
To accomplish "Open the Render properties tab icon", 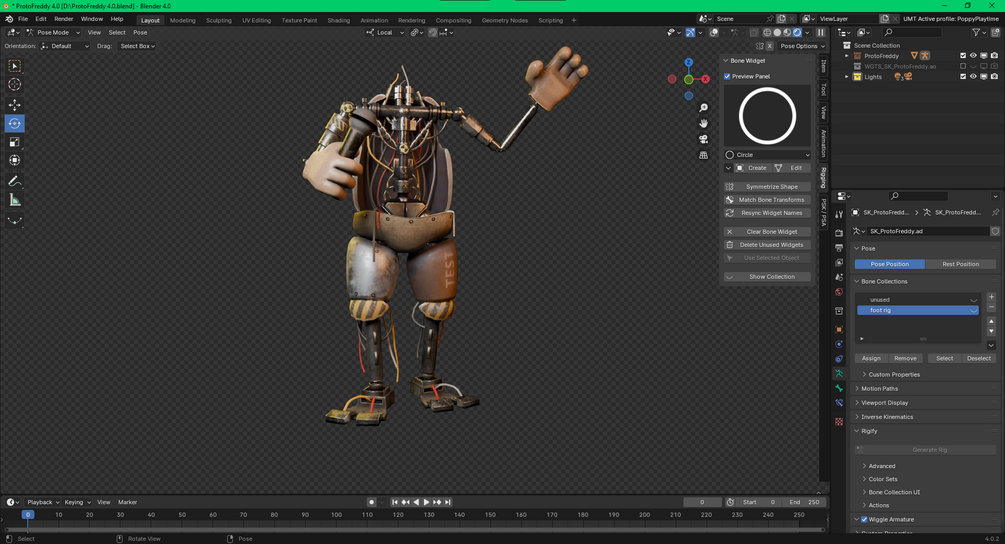I will pyautogui.click(x=839, y=233).
